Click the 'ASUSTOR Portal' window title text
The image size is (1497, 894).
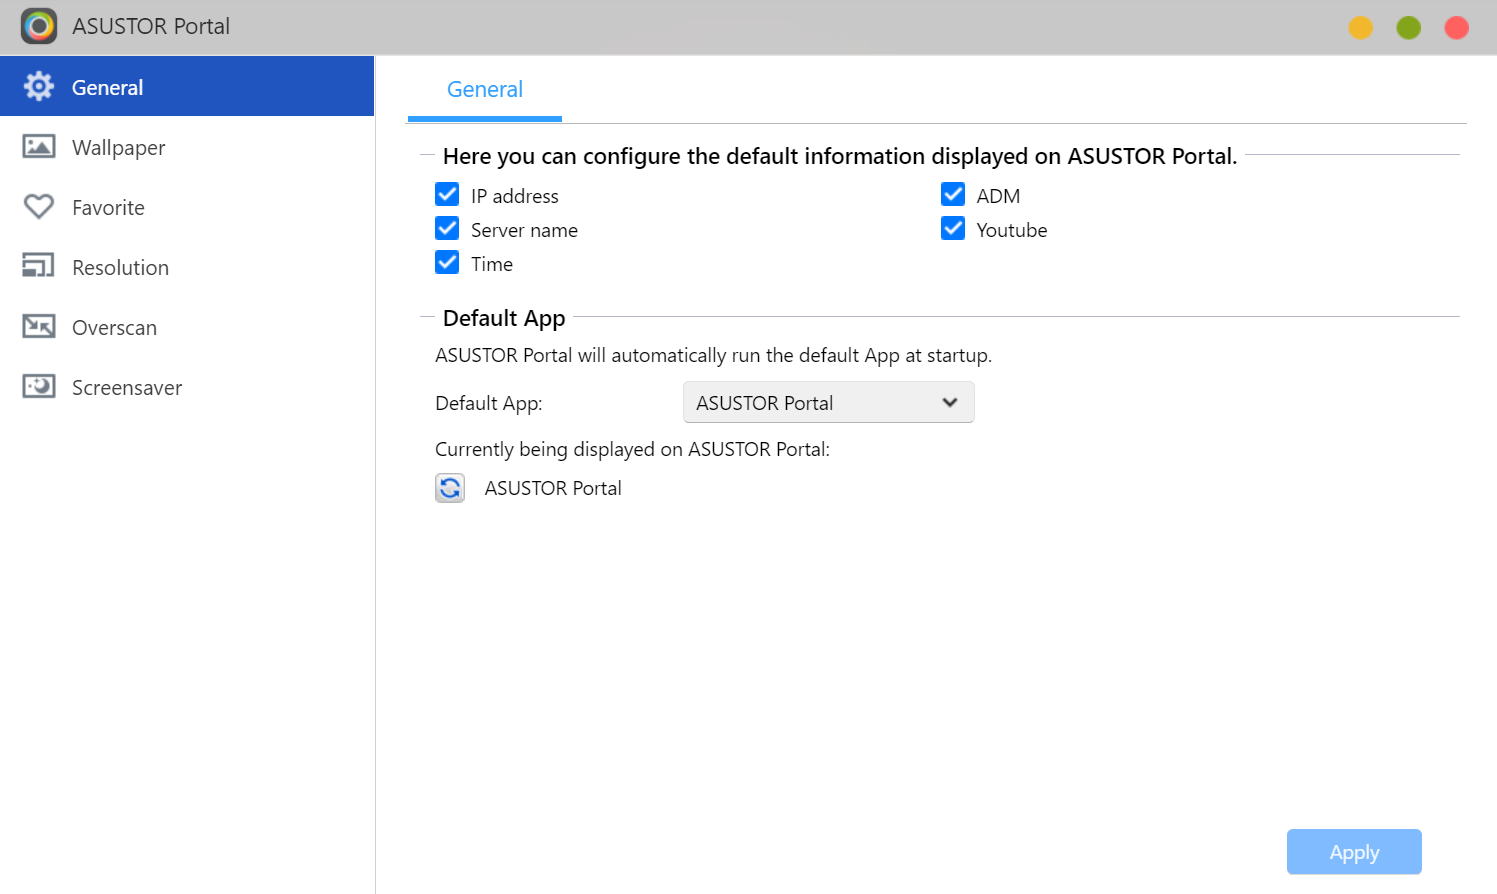[151, 26]
